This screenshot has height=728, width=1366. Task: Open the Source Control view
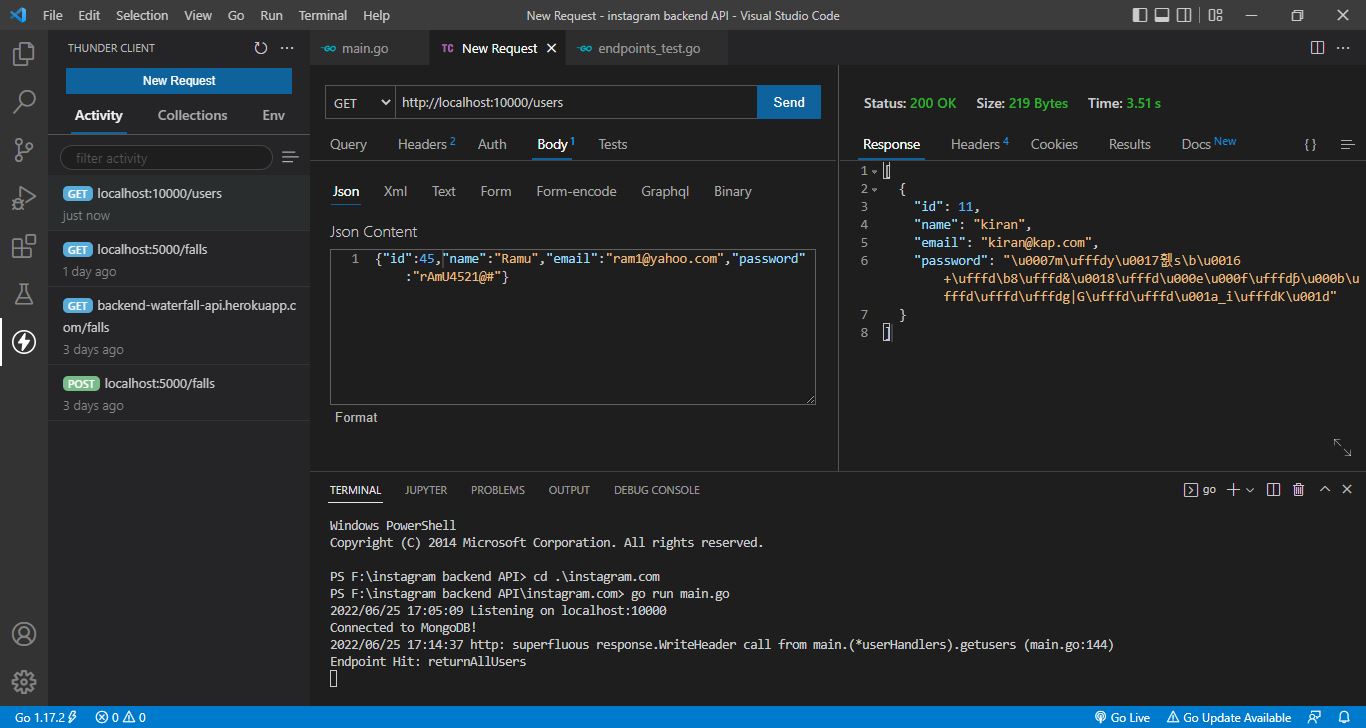click(x=24, y=150)
